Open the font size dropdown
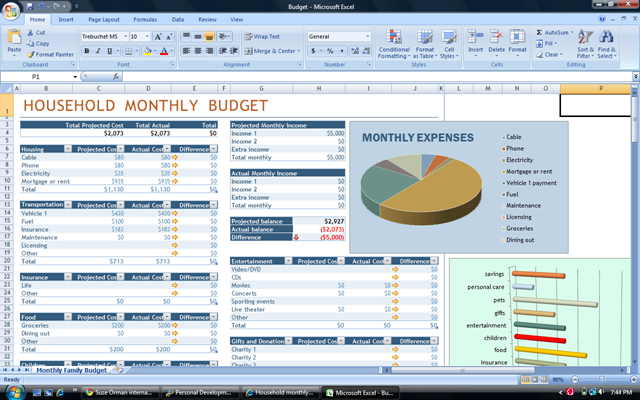Viewport: 640px width, 400px height. (x=147, y=37)
